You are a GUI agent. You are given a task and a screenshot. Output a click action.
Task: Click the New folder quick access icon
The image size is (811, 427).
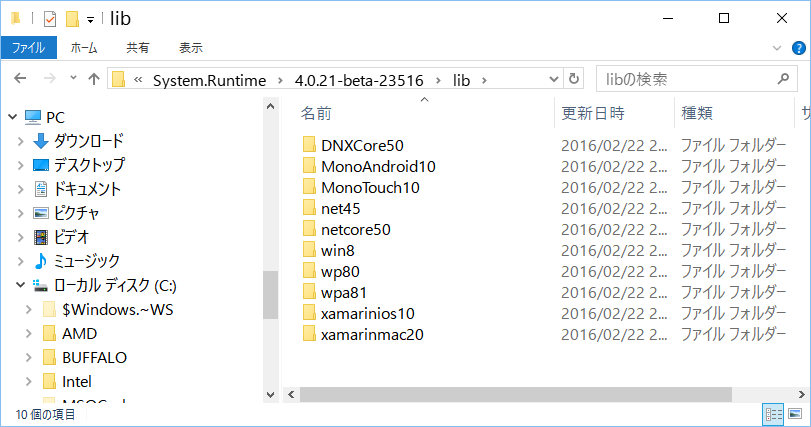(x=72, y=19)
